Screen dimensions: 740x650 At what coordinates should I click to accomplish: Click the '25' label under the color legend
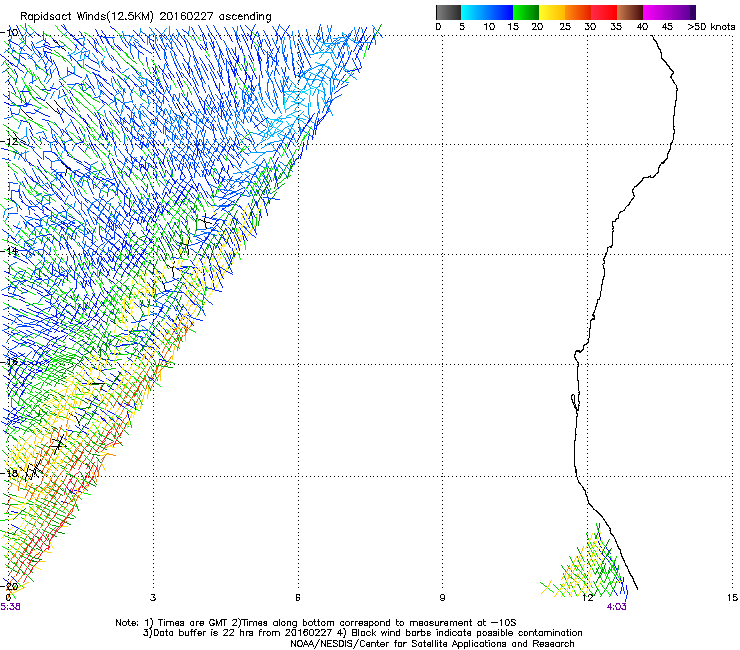click(x=565, y=27)
